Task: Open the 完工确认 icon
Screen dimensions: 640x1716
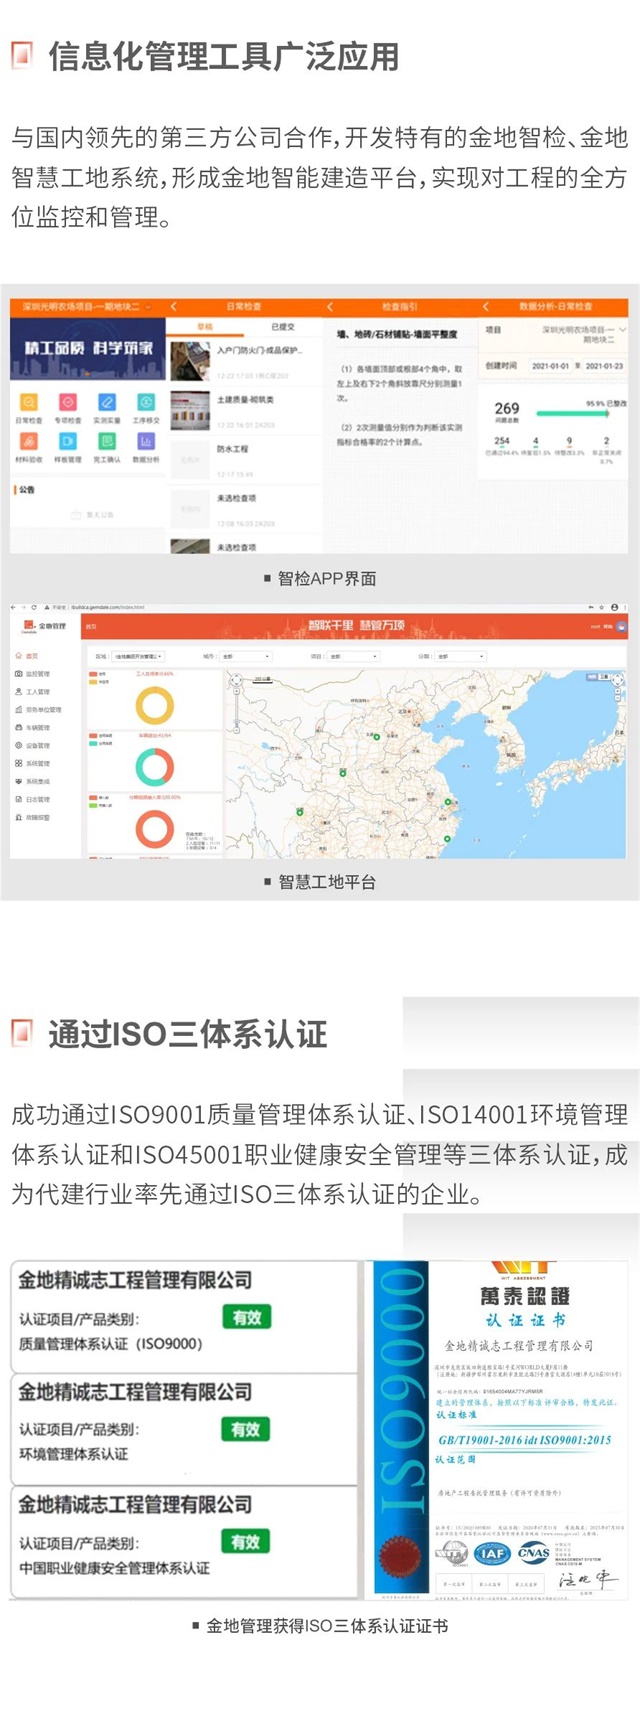Action: pos(107,442)
